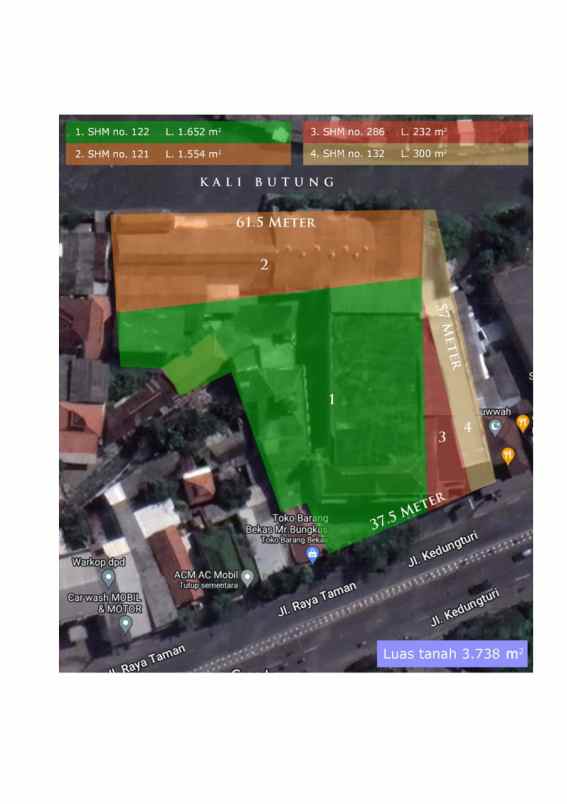
Task: Select parcel number 2 on orange area
Action: (x=264, y=264)
